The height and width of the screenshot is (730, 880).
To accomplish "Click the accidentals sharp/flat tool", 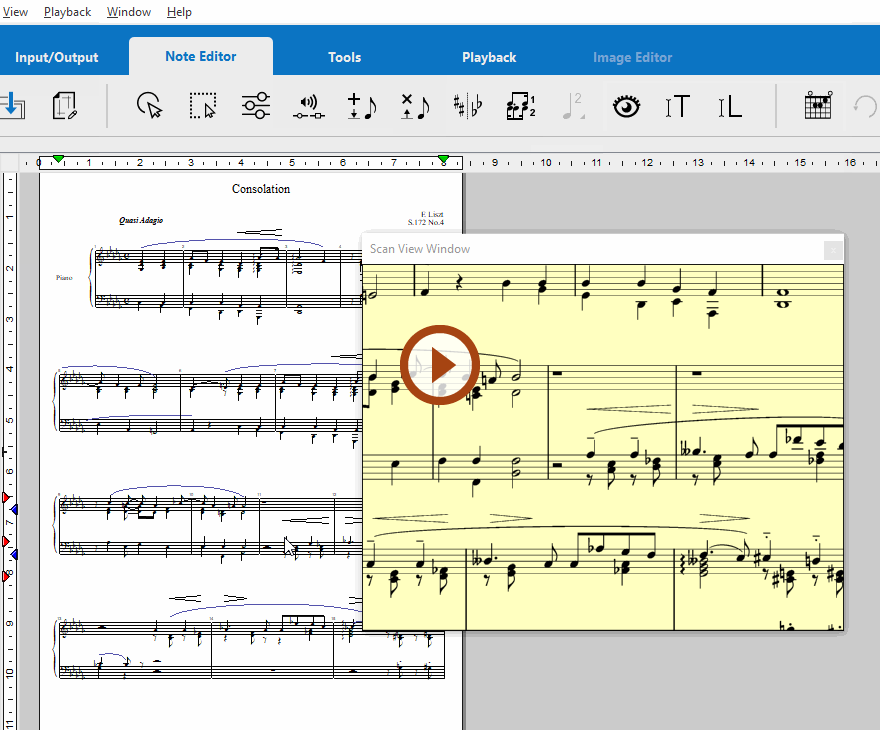I will click(x=468, y=106).
